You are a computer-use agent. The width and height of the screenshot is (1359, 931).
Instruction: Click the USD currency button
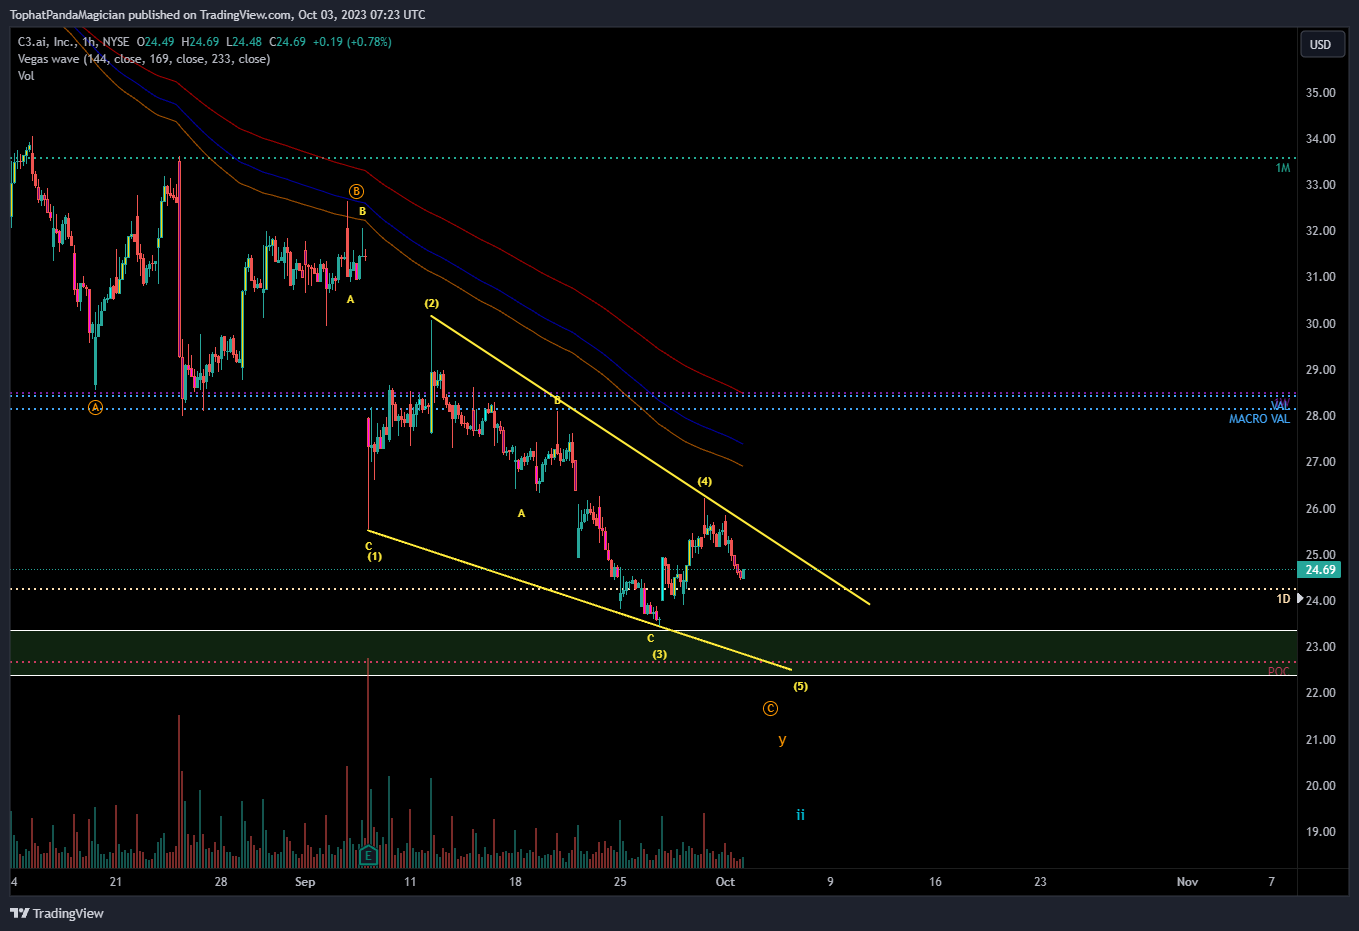click(1320, 44)
